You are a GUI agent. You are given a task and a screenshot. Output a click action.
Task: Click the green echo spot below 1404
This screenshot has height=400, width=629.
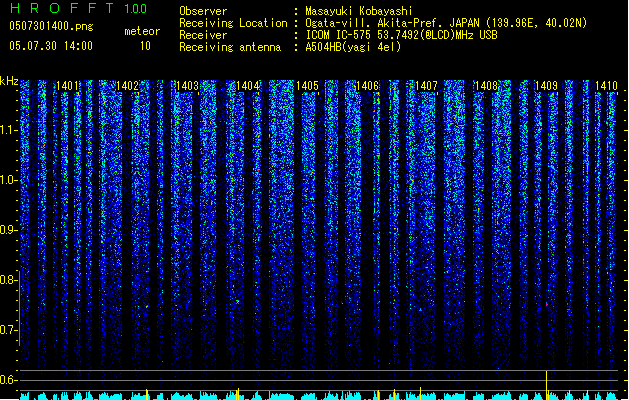(x=237, y=301)
